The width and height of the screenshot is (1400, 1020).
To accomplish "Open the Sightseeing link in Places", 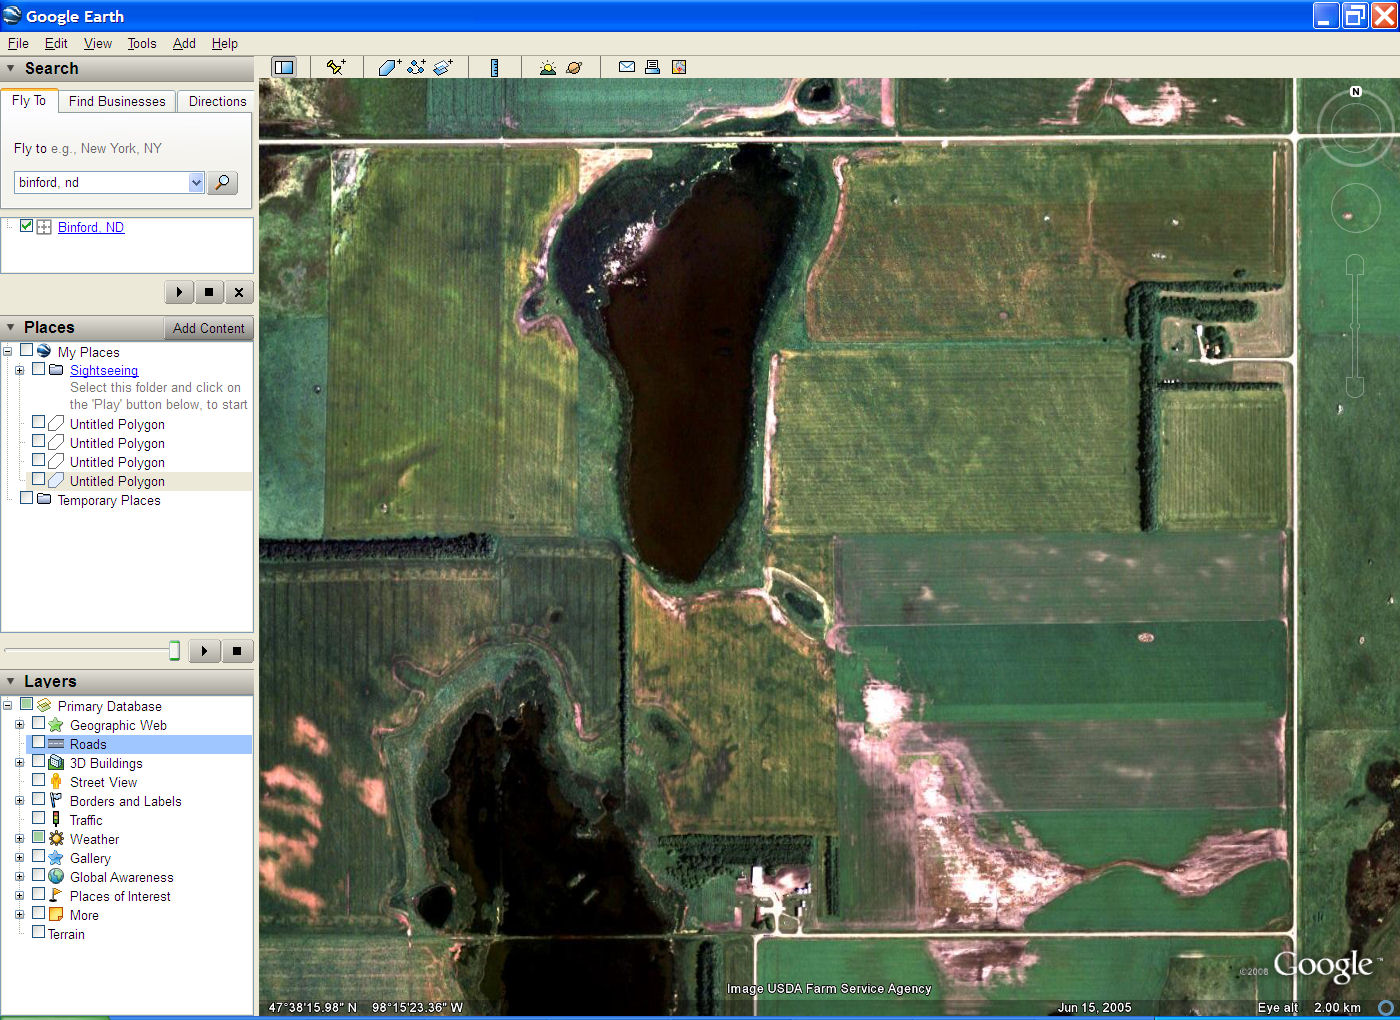I will (104, 370).
